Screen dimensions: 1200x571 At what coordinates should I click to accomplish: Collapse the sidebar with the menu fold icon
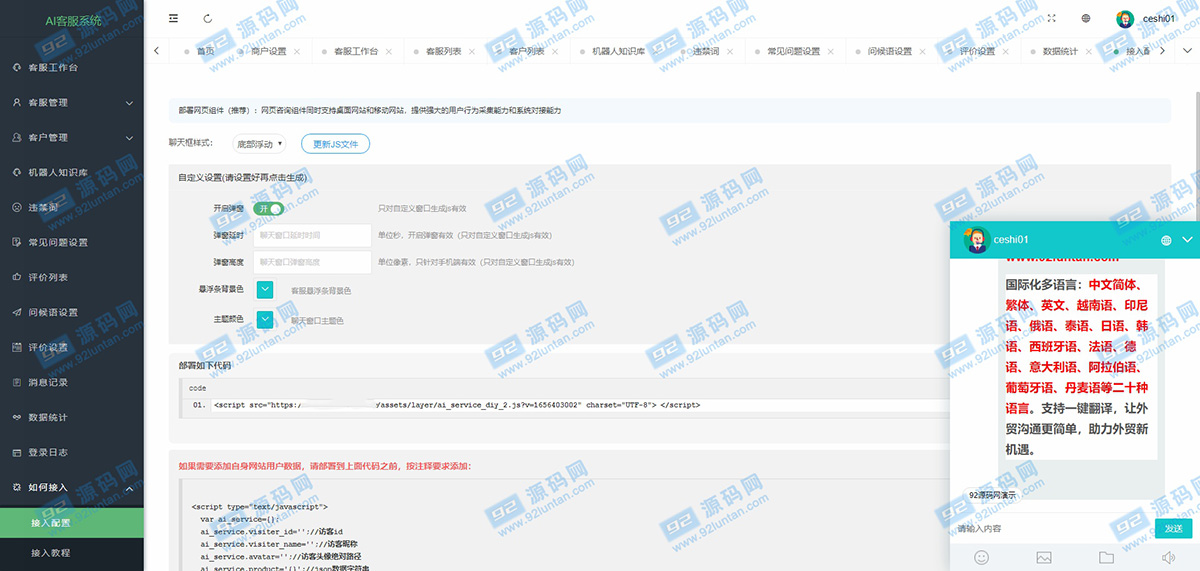(174, 18)
